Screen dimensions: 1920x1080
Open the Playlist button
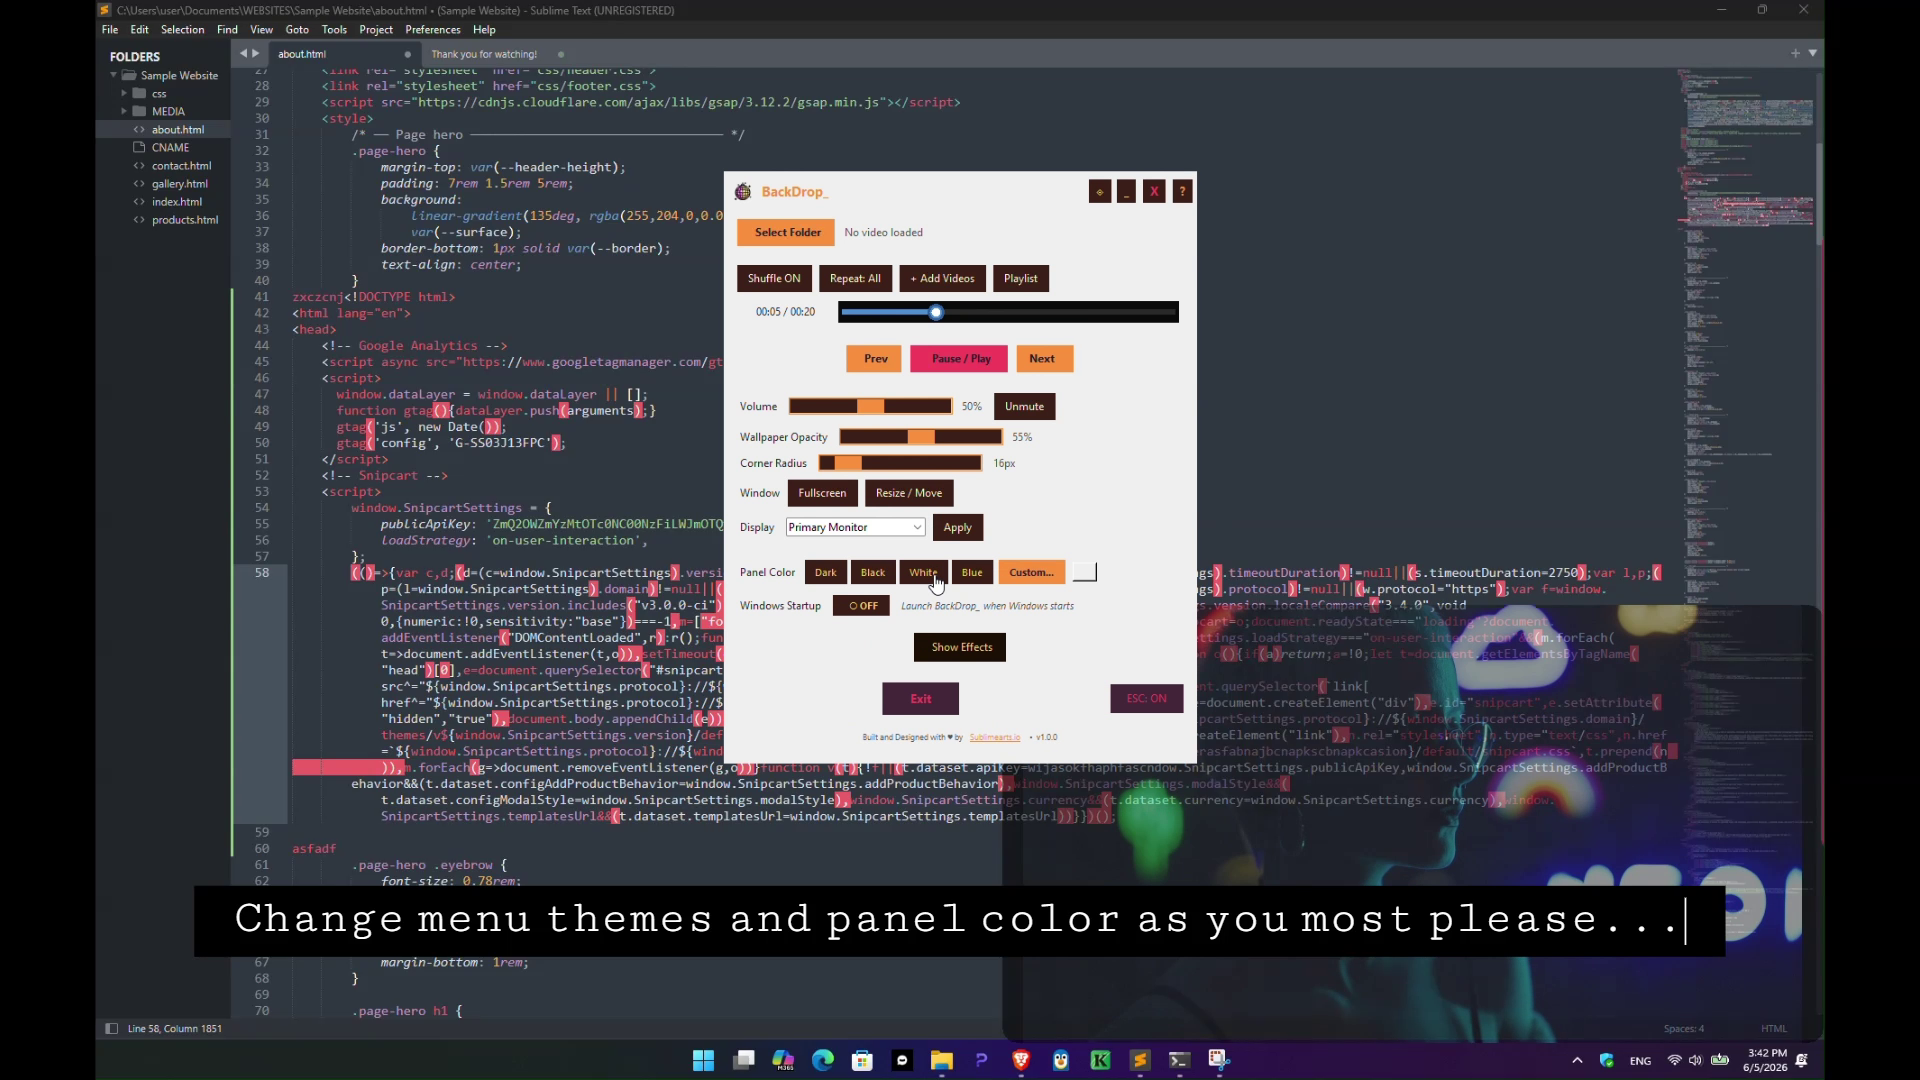pyautogui.click(x=1020, y=278)
